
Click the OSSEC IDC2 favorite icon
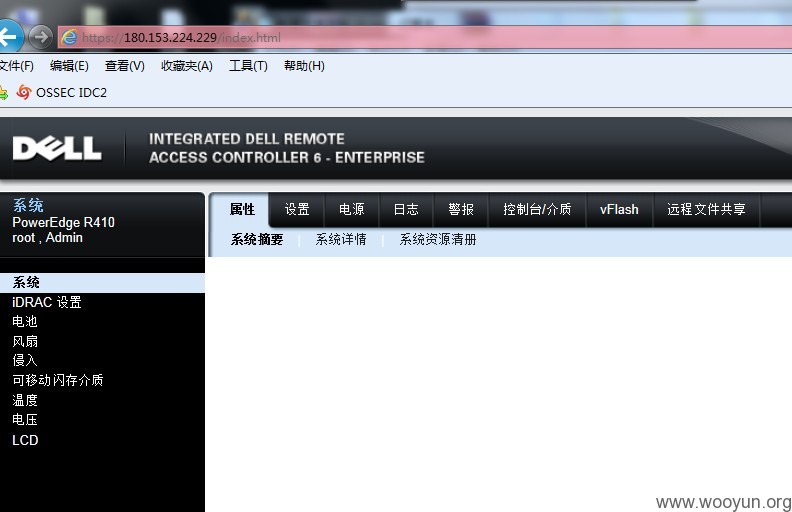(24, 92)
